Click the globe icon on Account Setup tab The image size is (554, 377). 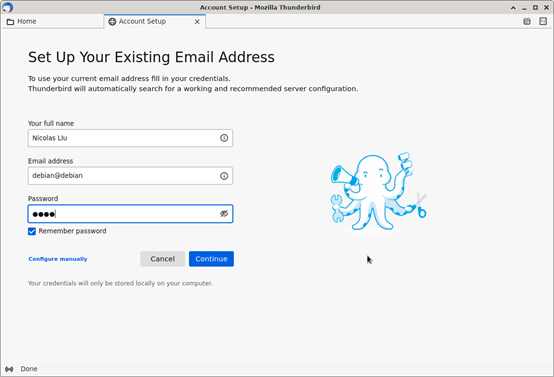(112, 22)
